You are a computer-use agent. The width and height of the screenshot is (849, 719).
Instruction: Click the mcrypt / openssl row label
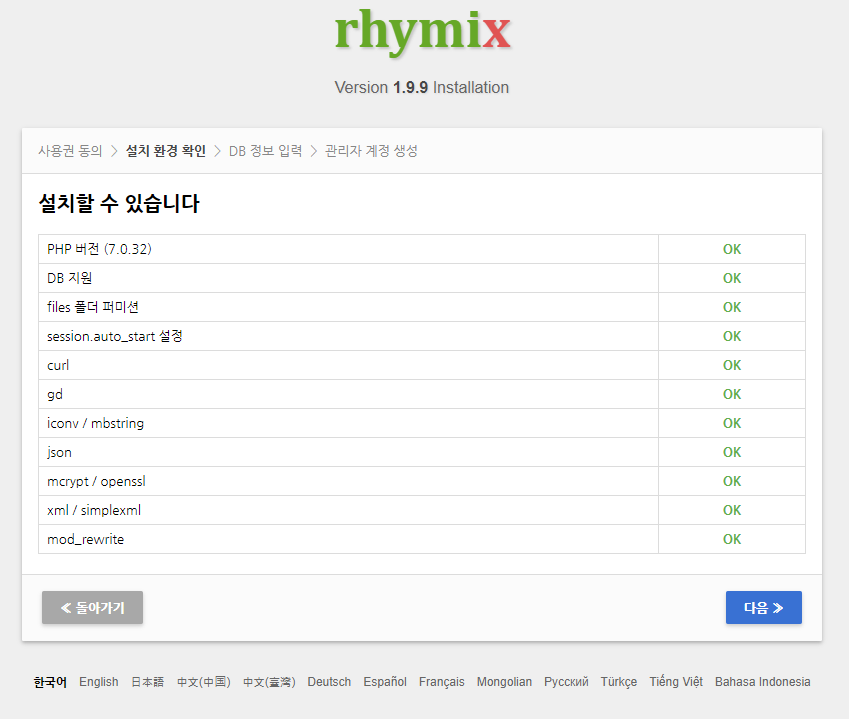(x=96, y=481)
